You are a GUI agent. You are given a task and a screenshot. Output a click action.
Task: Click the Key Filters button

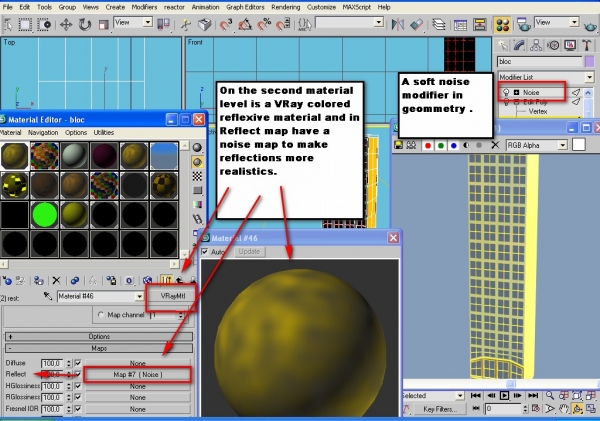[440, 409]
